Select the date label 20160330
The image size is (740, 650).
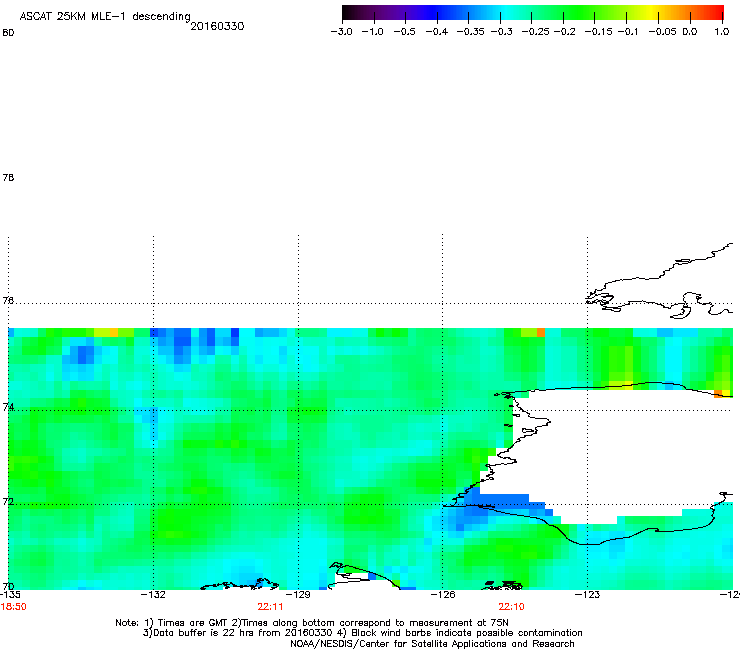(217, 26)
